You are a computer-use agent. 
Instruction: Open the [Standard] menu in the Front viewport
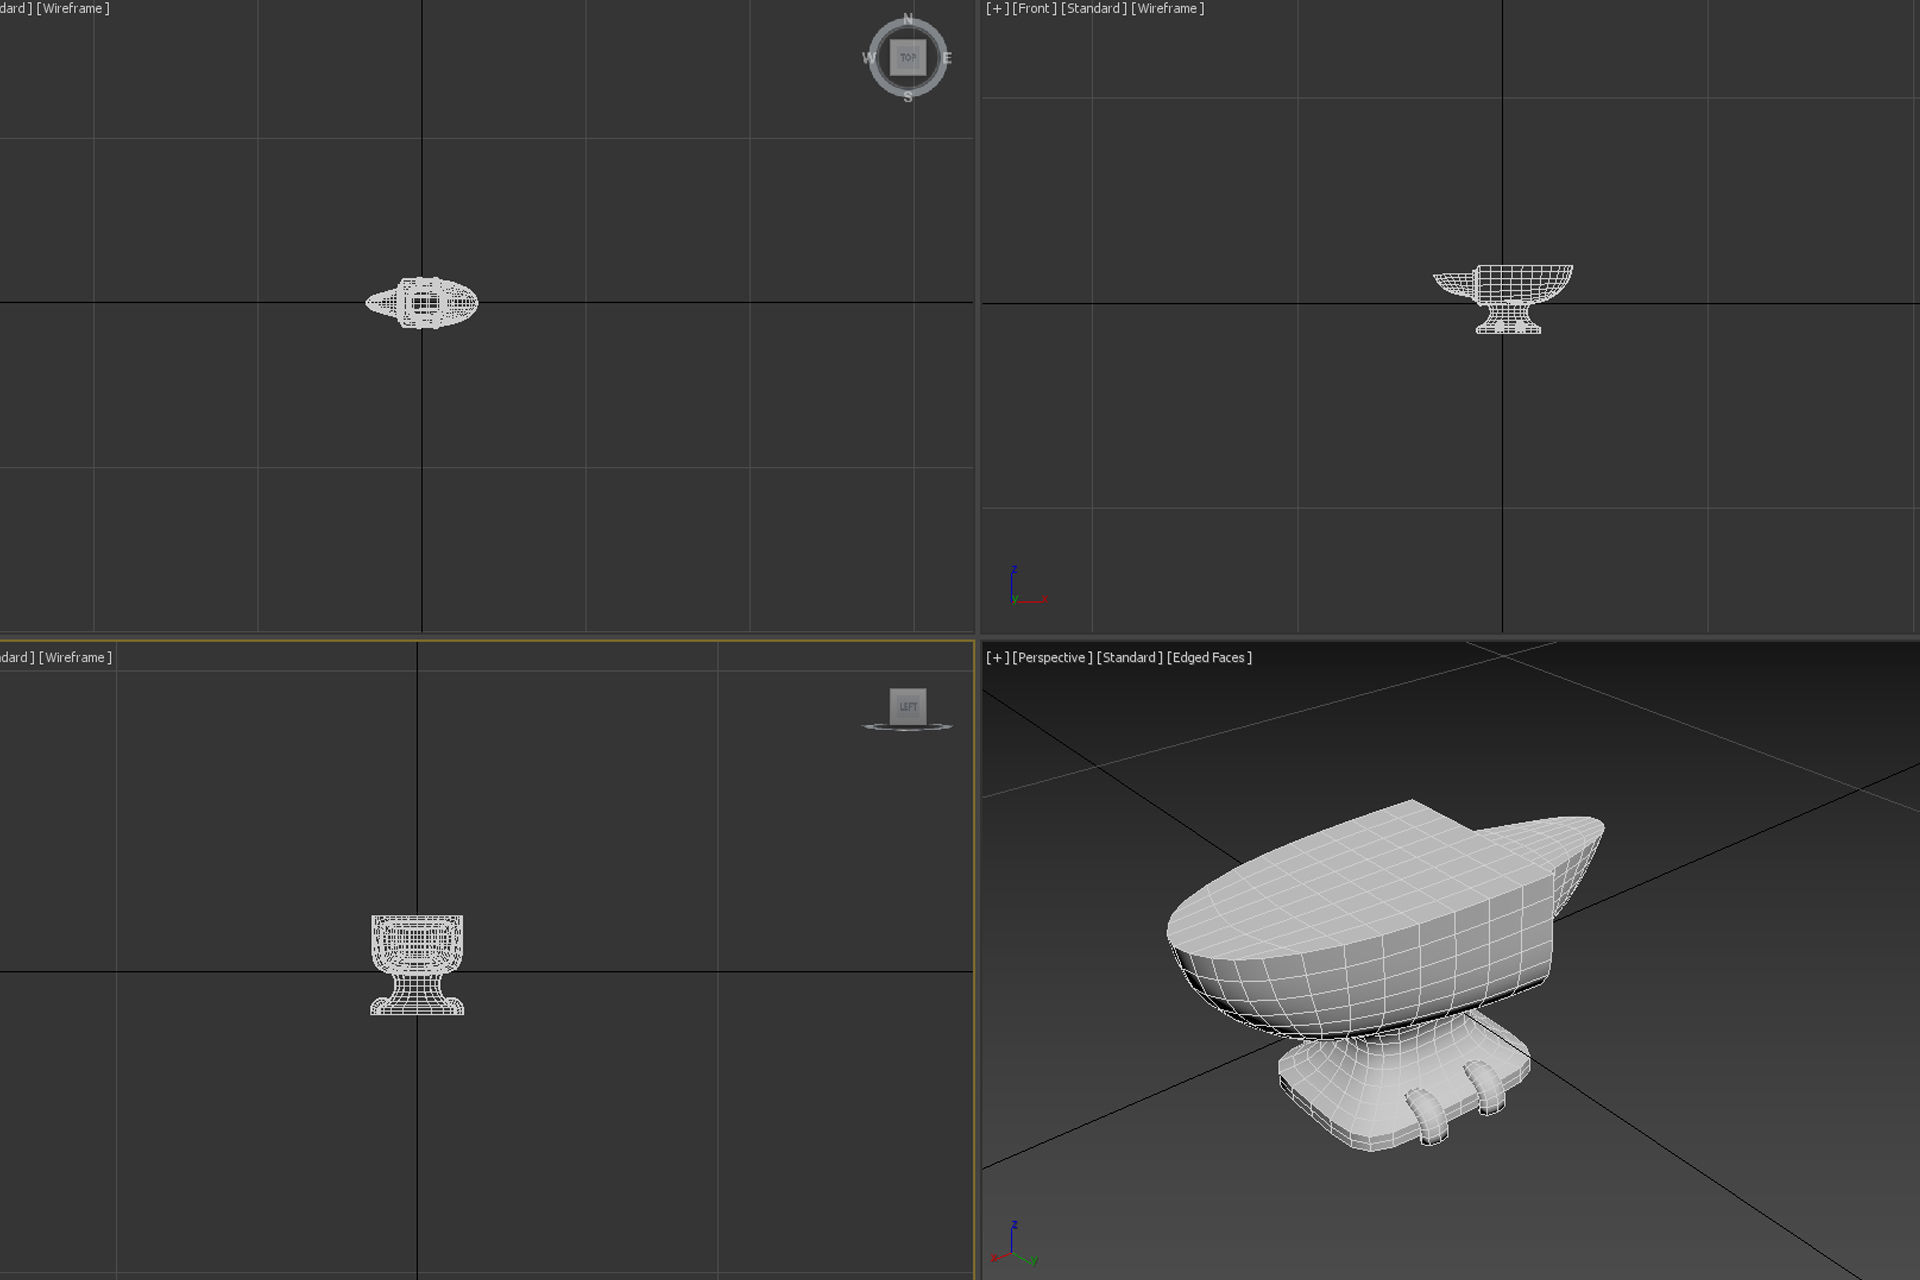pyautogui.click(x=1093, y=8)
